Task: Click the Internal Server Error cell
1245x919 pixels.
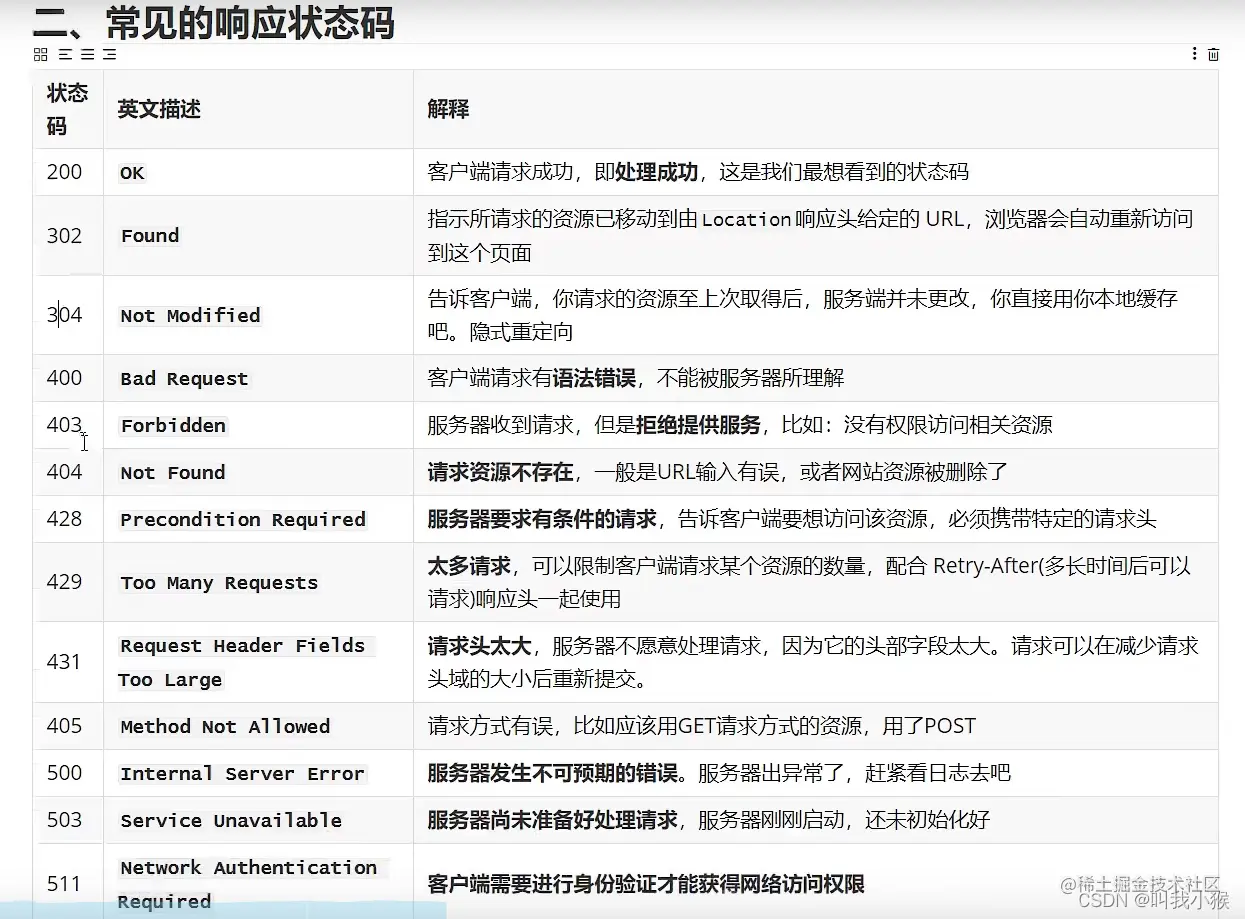Action: tap(243, 773)
